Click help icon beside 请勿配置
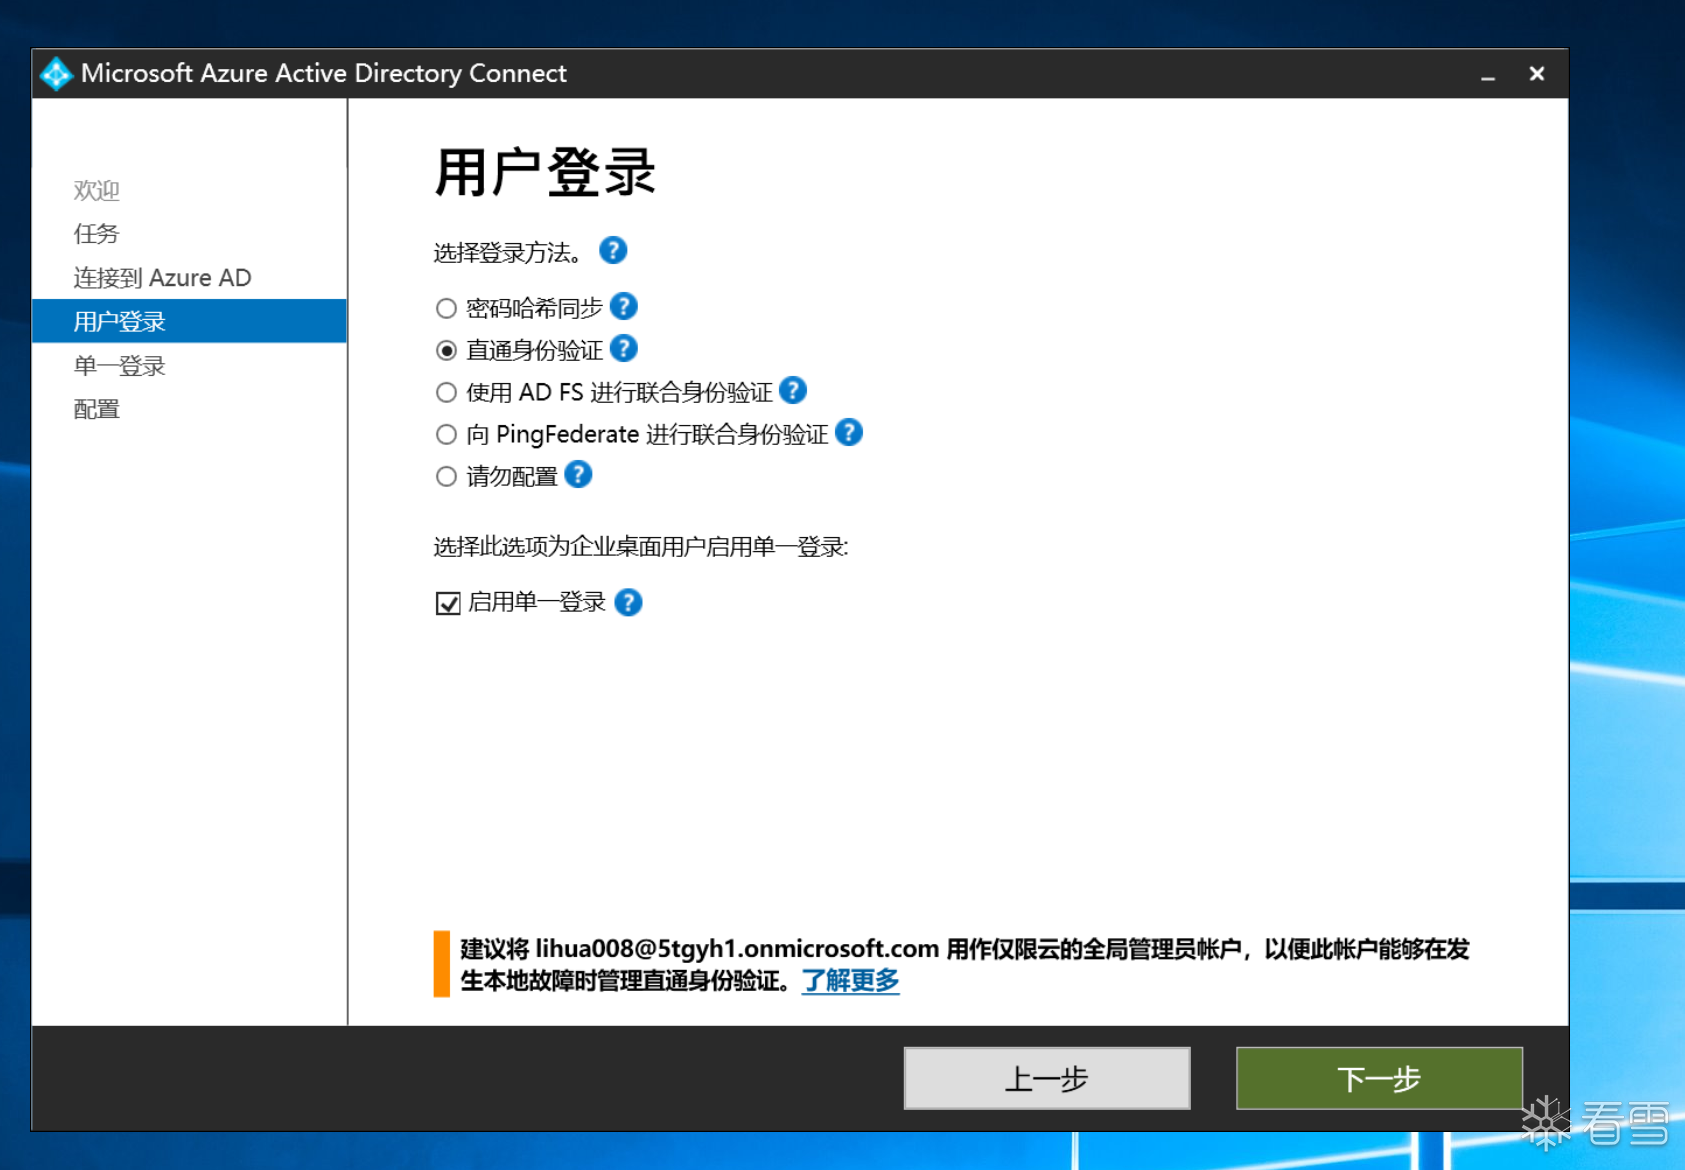The height and width of the screenshot is (1170, 1685). pyautogui.click(x=578, y=474)
